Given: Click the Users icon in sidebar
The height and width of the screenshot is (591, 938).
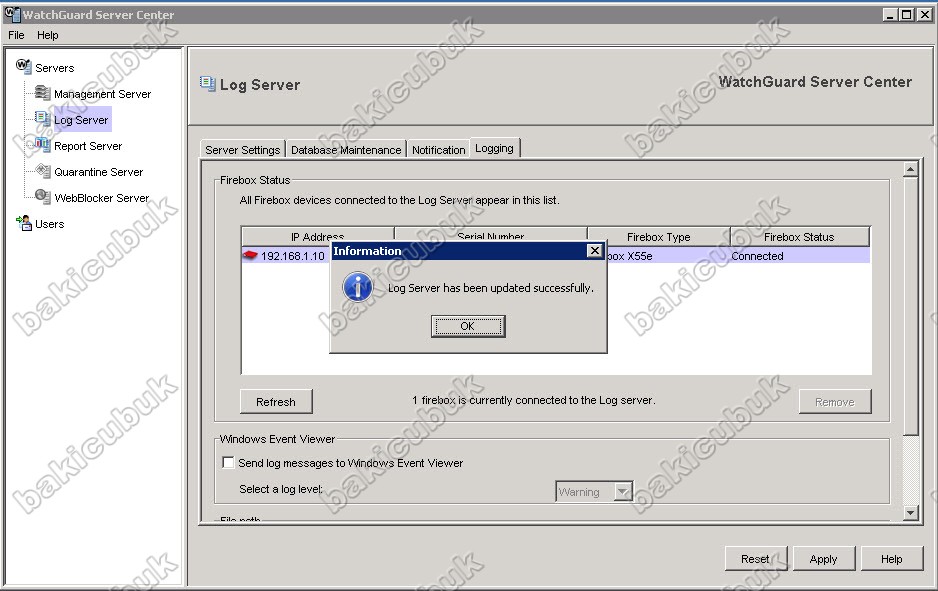Looking at the screenshot, I should click(x=23, y=223).
